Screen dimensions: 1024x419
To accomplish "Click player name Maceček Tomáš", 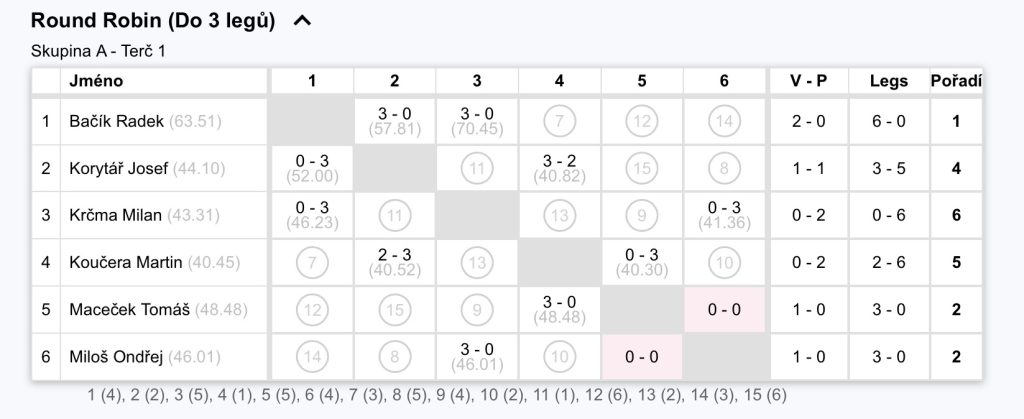I will 129,309.
